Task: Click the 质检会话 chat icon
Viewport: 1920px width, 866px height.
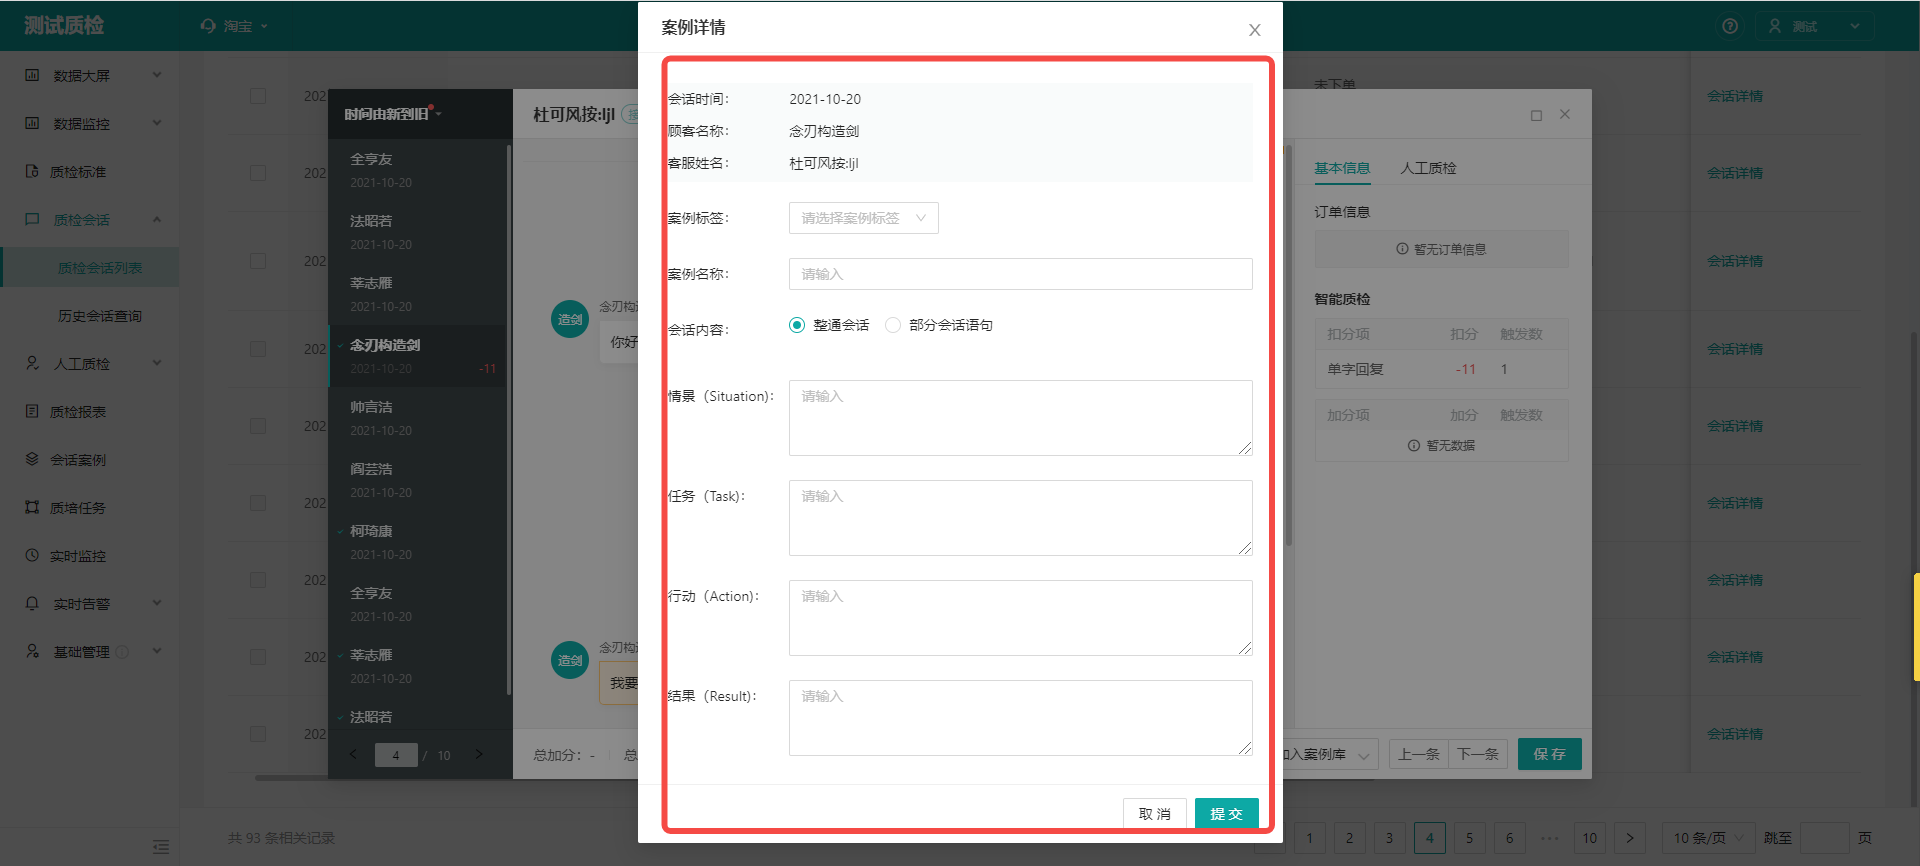Action: 32,219
